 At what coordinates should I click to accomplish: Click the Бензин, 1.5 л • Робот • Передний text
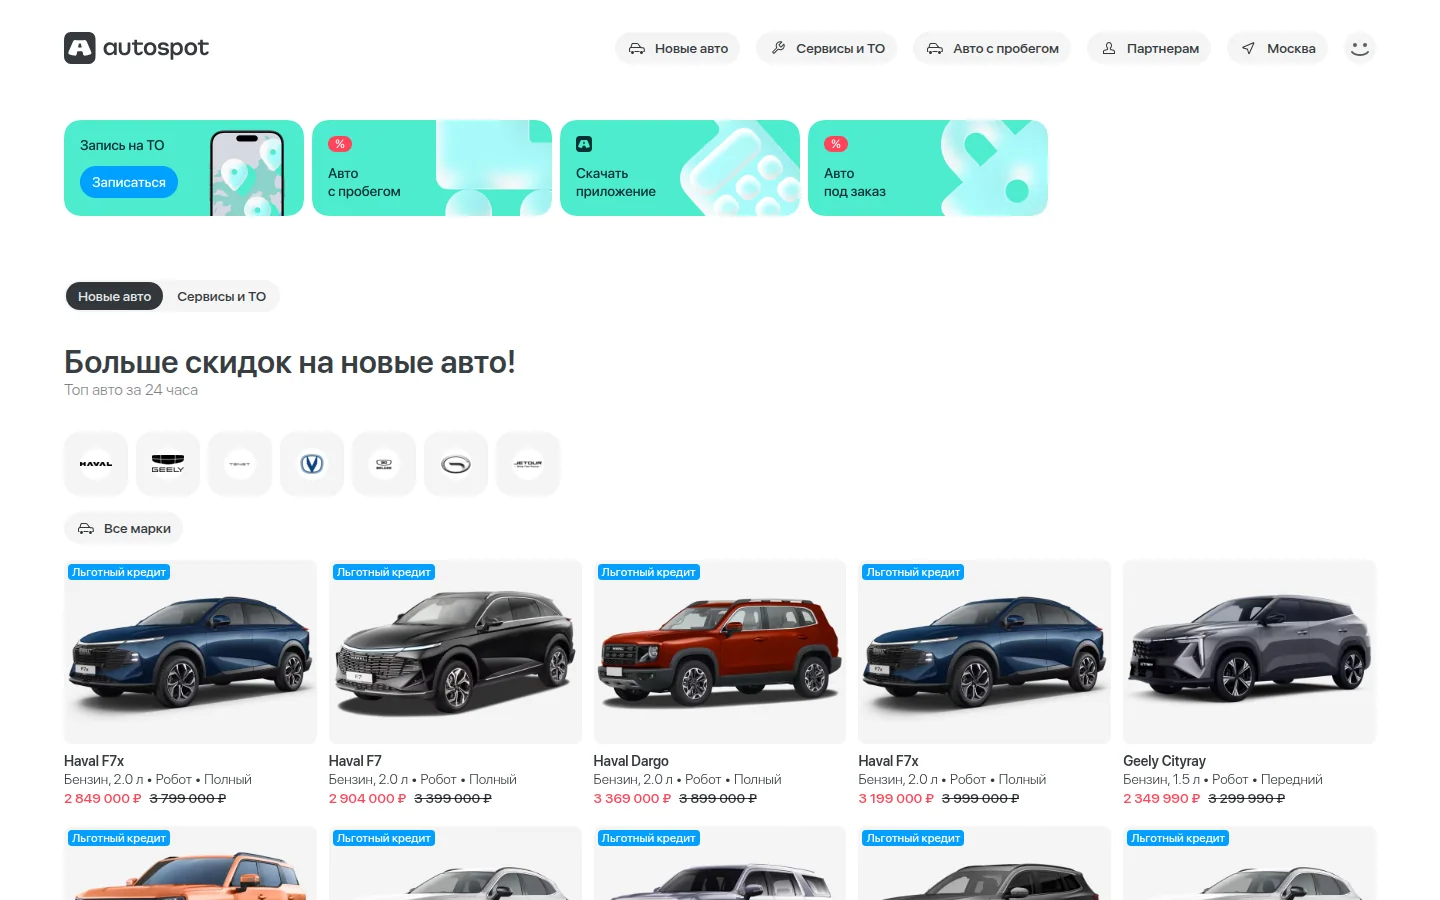1222,779
